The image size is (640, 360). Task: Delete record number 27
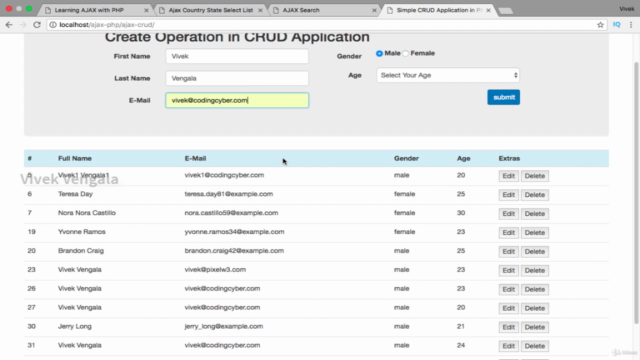tap(535, 308)
